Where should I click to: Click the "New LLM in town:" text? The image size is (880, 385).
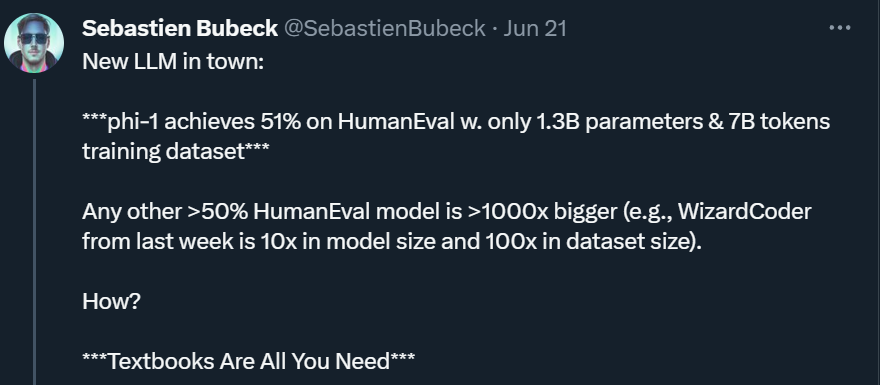coord(173,62)
